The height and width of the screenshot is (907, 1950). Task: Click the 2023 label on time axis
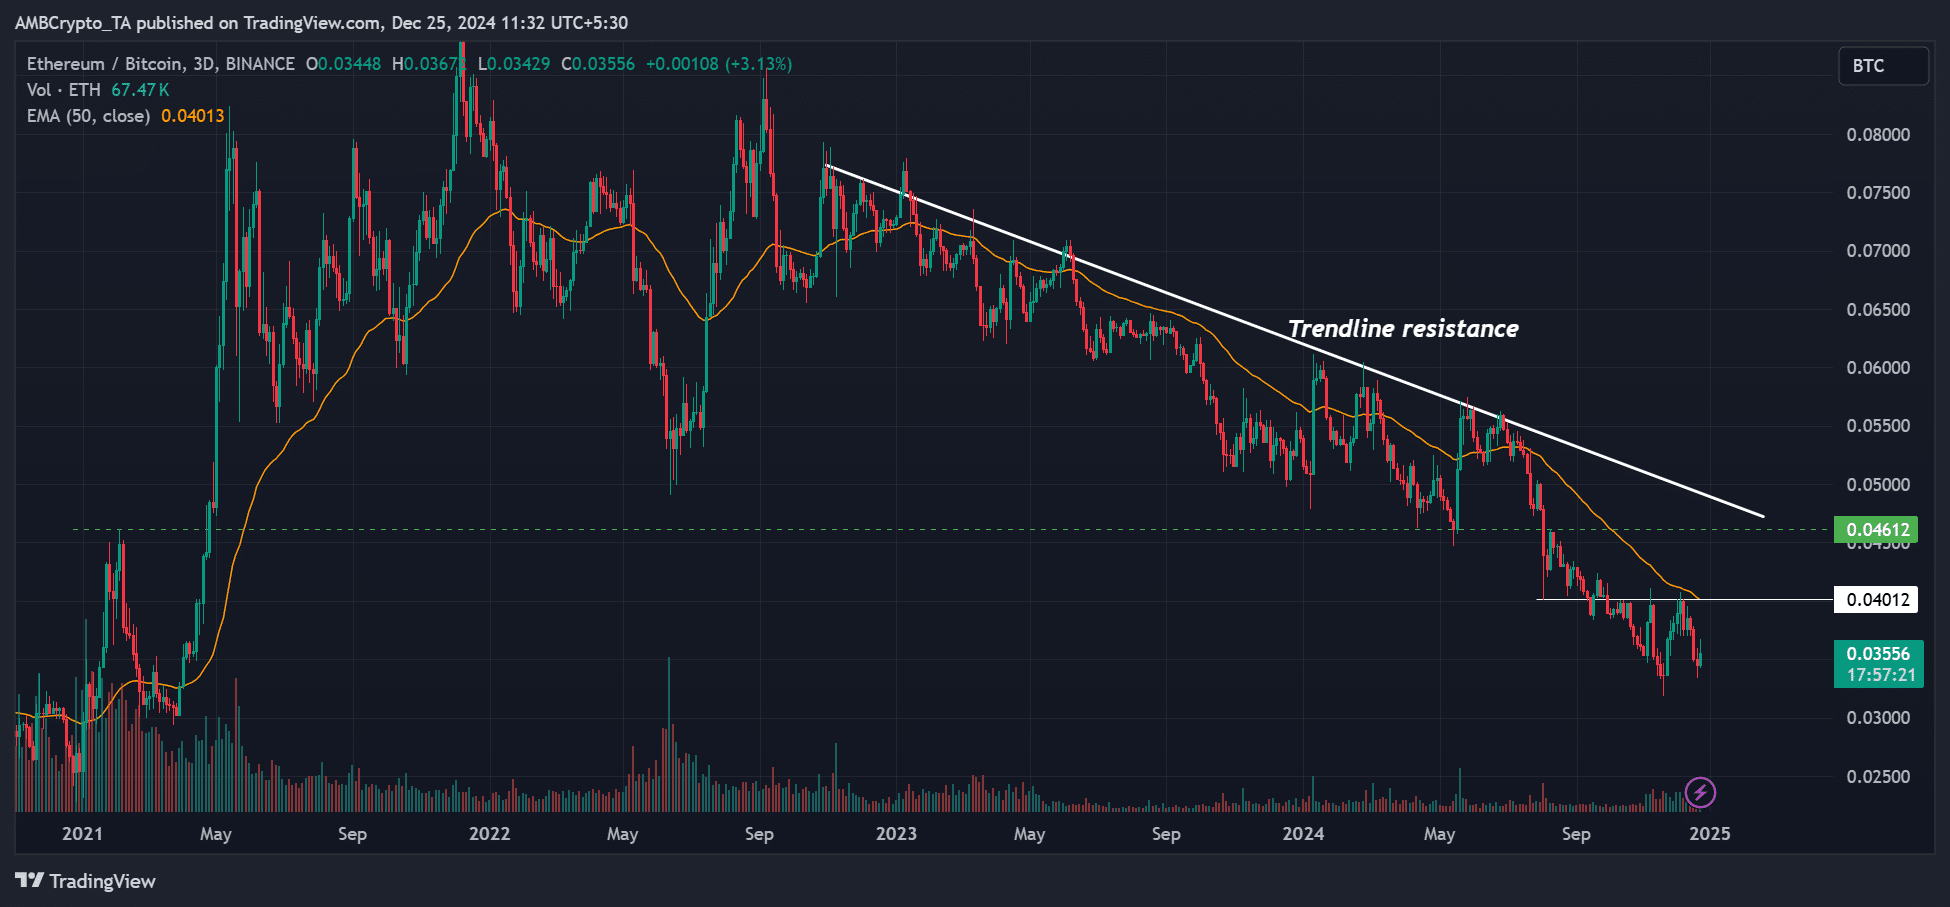896,834
